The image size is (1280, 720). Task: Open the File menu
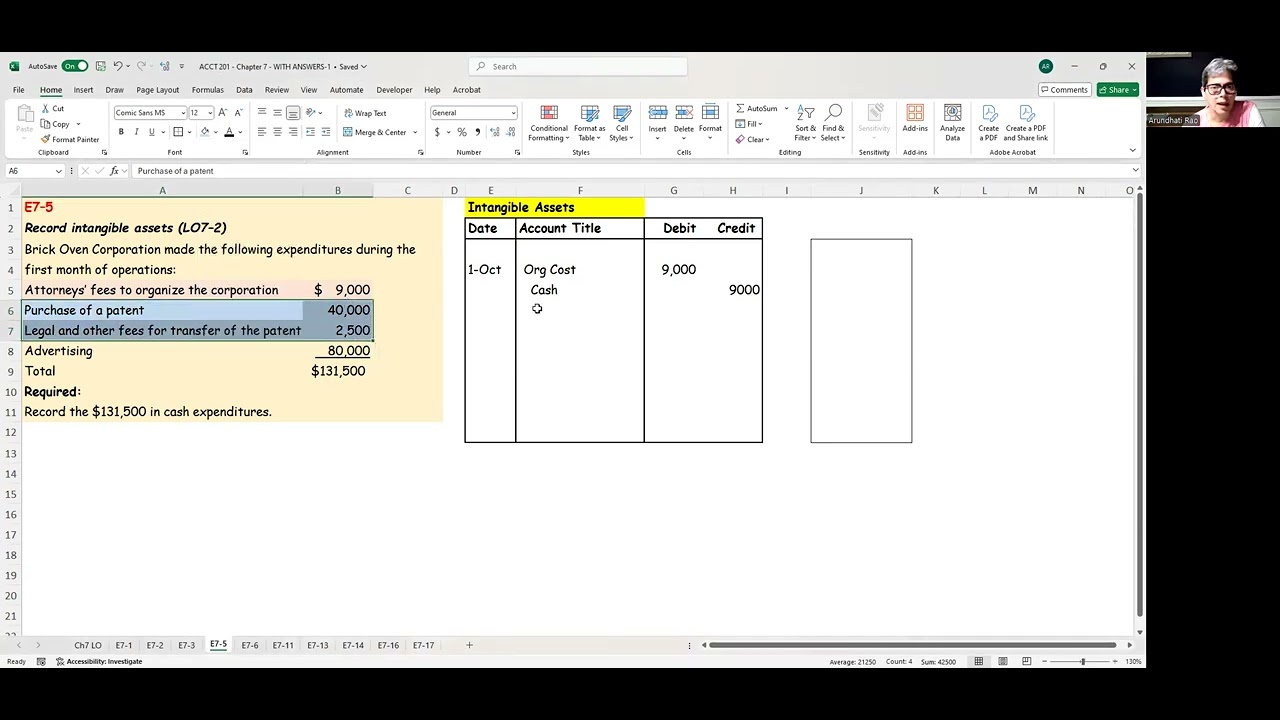(x=18, y=90)
